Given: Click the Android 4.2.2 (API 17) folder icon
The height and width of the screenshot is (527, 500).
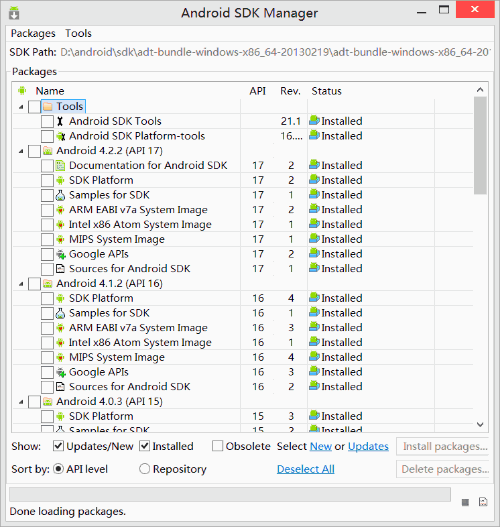Looking at the screenshot, I should [x=48, y=151].
